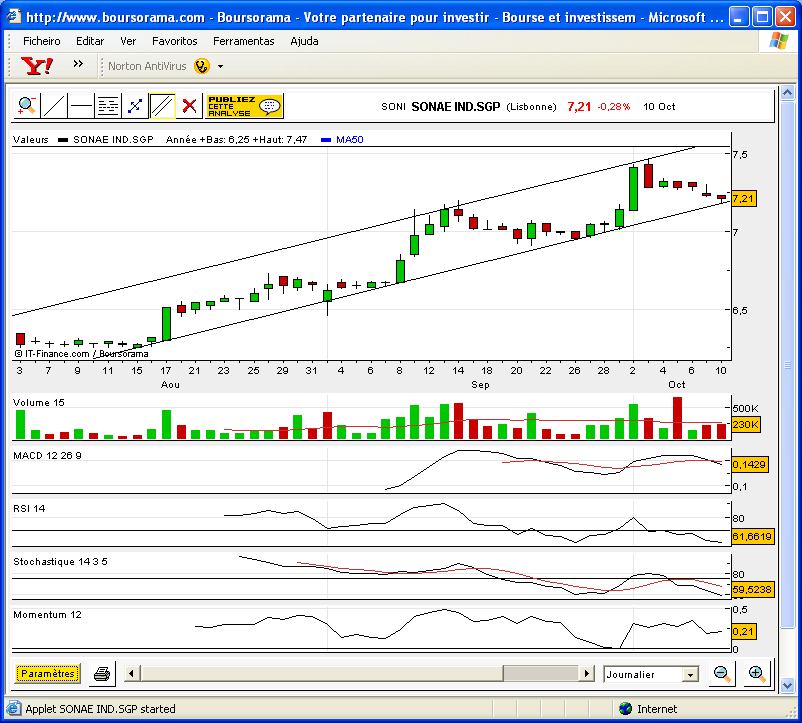Select the magnifier zoom tool icon
Image resolution: width=802 pixels, height=723 pixels.
[x=27, y=106]
